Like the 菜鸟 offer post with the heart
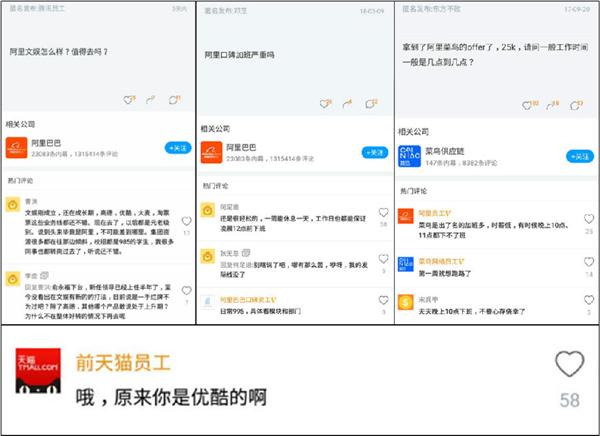This screenshot has width=600, height=436. [526, 103]
